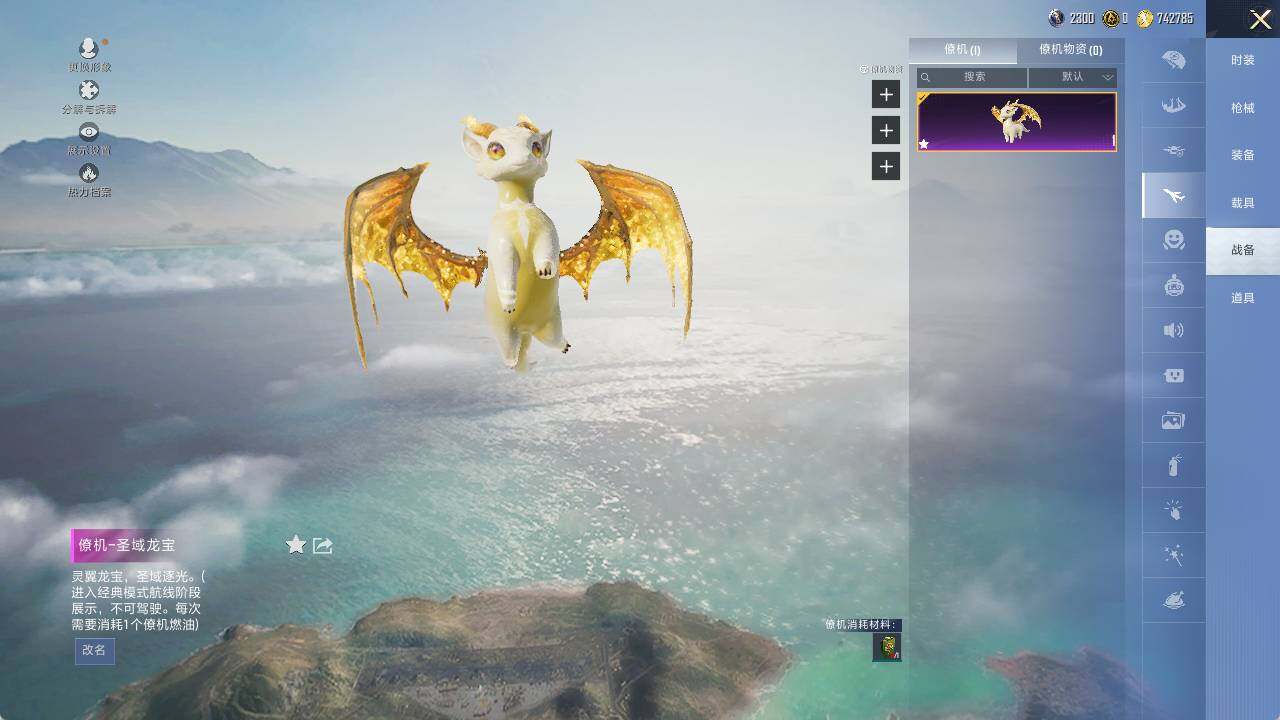Favorite the 圣域龙宝 companion with the star
This screenshot has width=1280, height=720.
pos(296,544)
